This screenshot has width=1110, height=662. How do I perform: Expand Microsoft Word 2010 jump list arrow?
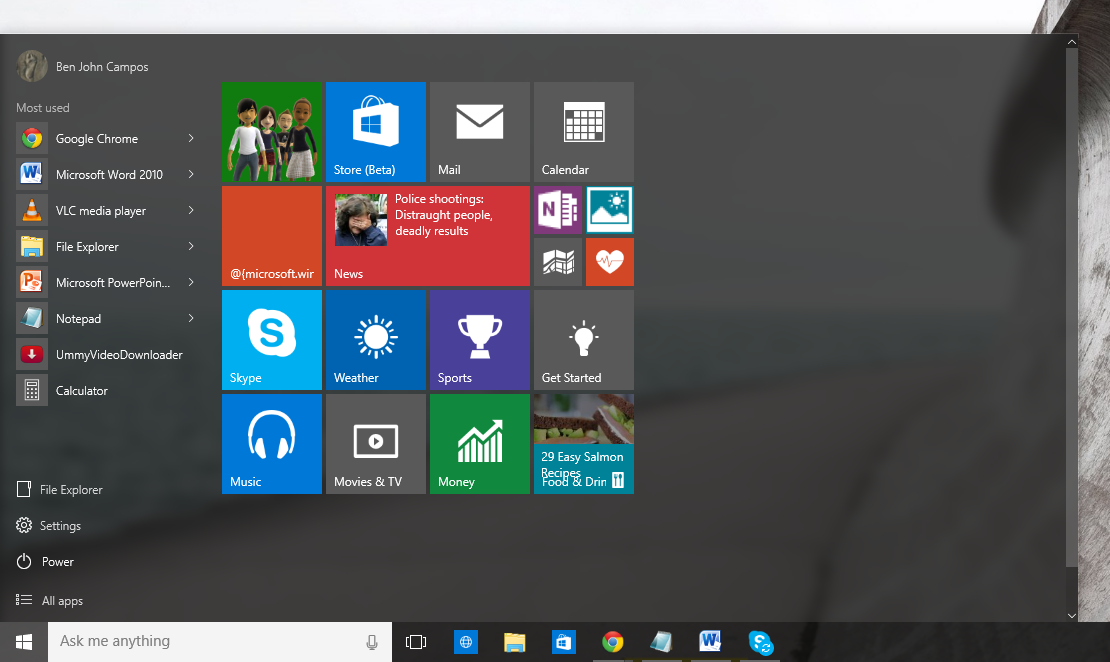point(191,174)
